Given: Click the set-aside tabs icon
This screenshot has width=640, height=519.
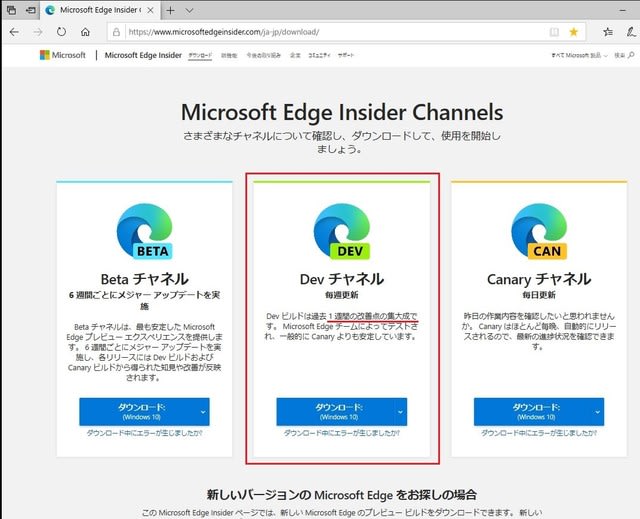Looking at the screenshot, I should tap(11, 10).
